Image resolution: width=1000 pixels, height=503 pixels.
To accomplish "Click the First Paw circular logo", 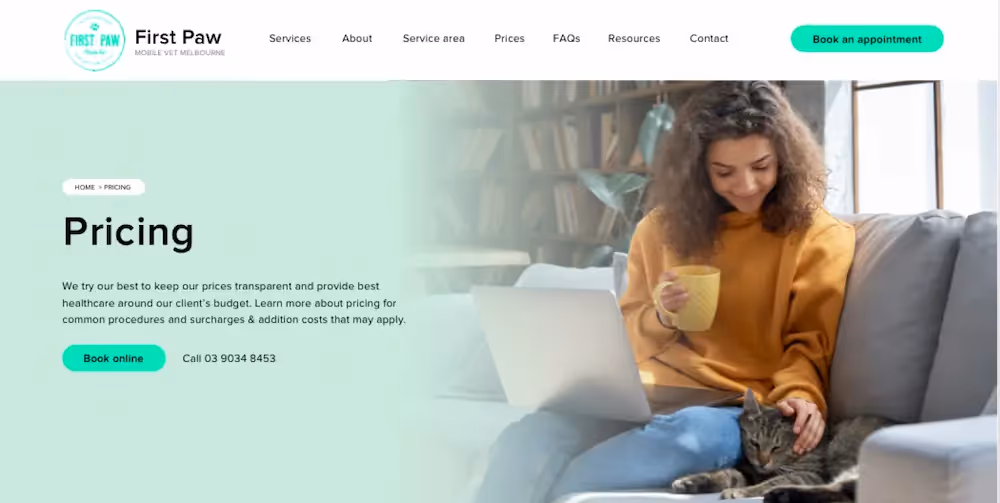I will click(94, 40).
